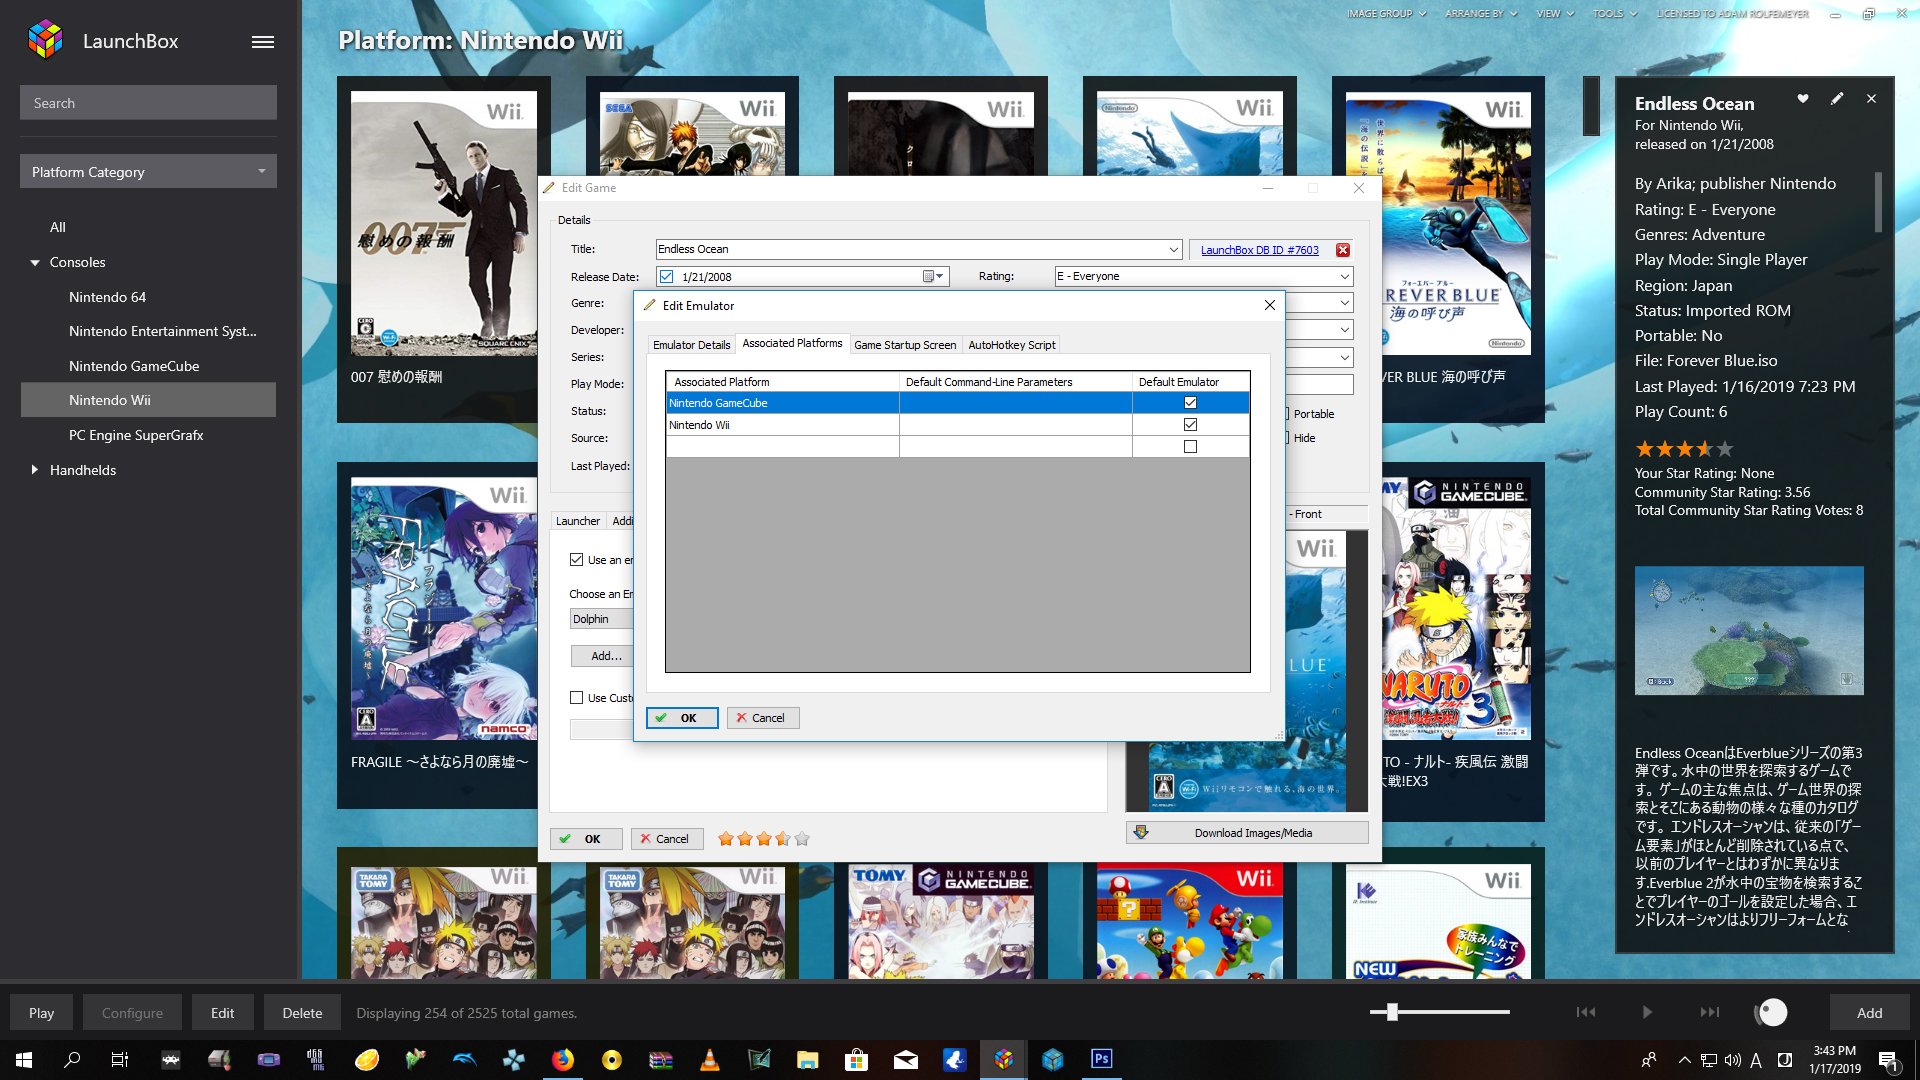Switch to the Emulator Details tab

tap(691, 345)
